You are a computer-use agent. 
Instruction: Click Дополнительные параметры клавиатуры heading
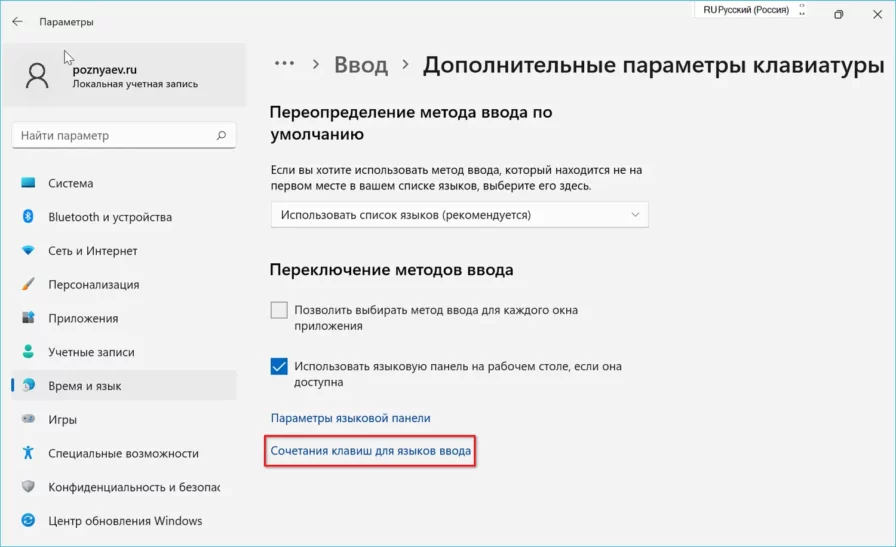coord(653,65)
